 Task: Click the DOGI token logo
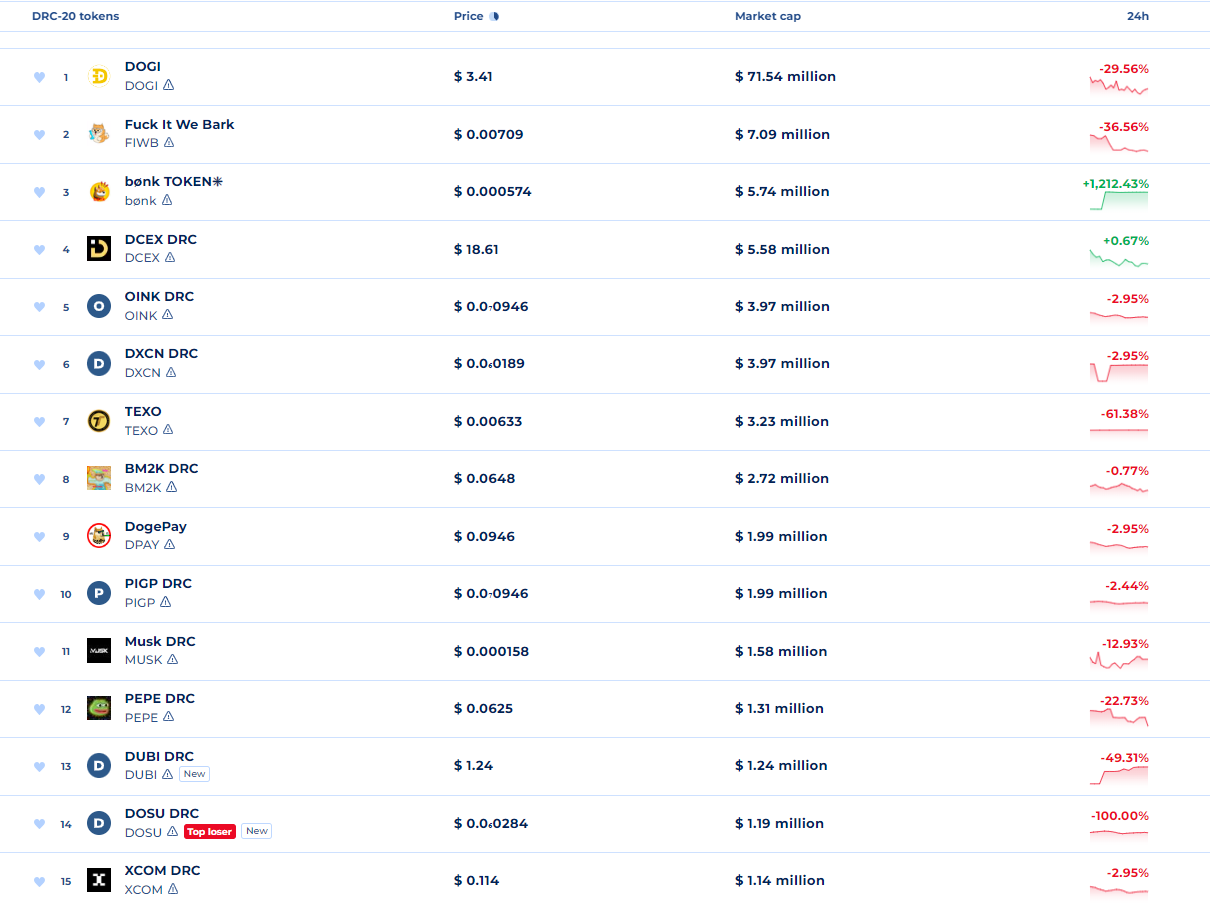click(x=98, y=76)
